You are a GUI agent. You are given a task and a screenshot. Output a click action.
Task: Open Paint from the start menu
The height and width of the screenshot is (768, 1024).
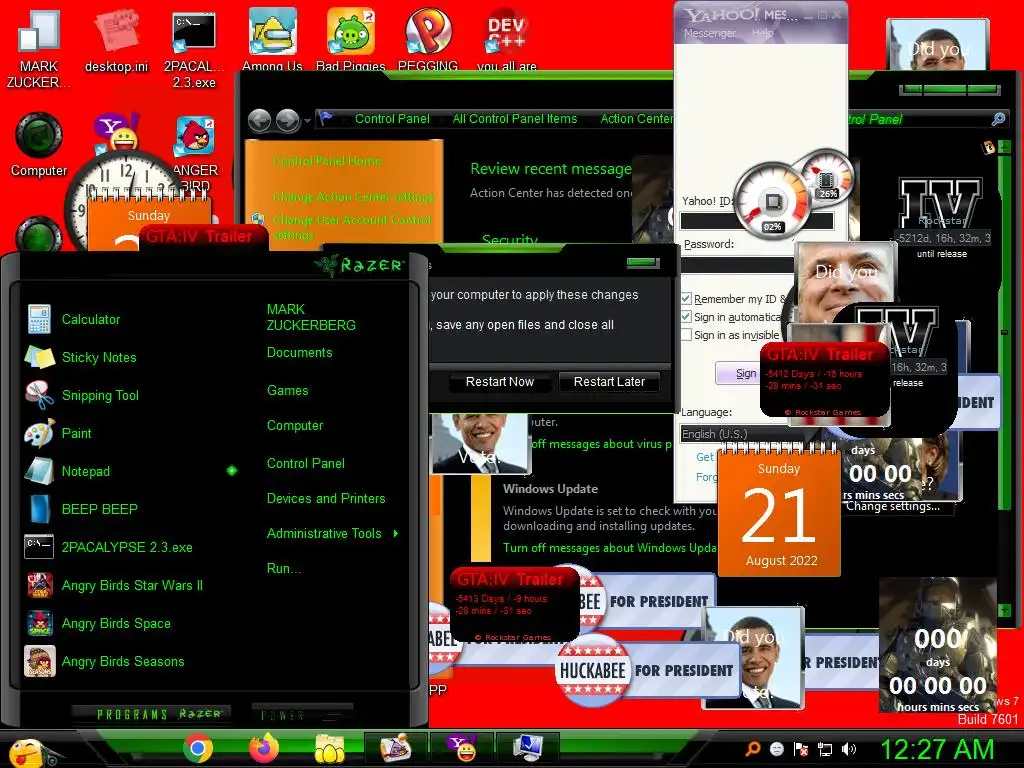[76, 433]
